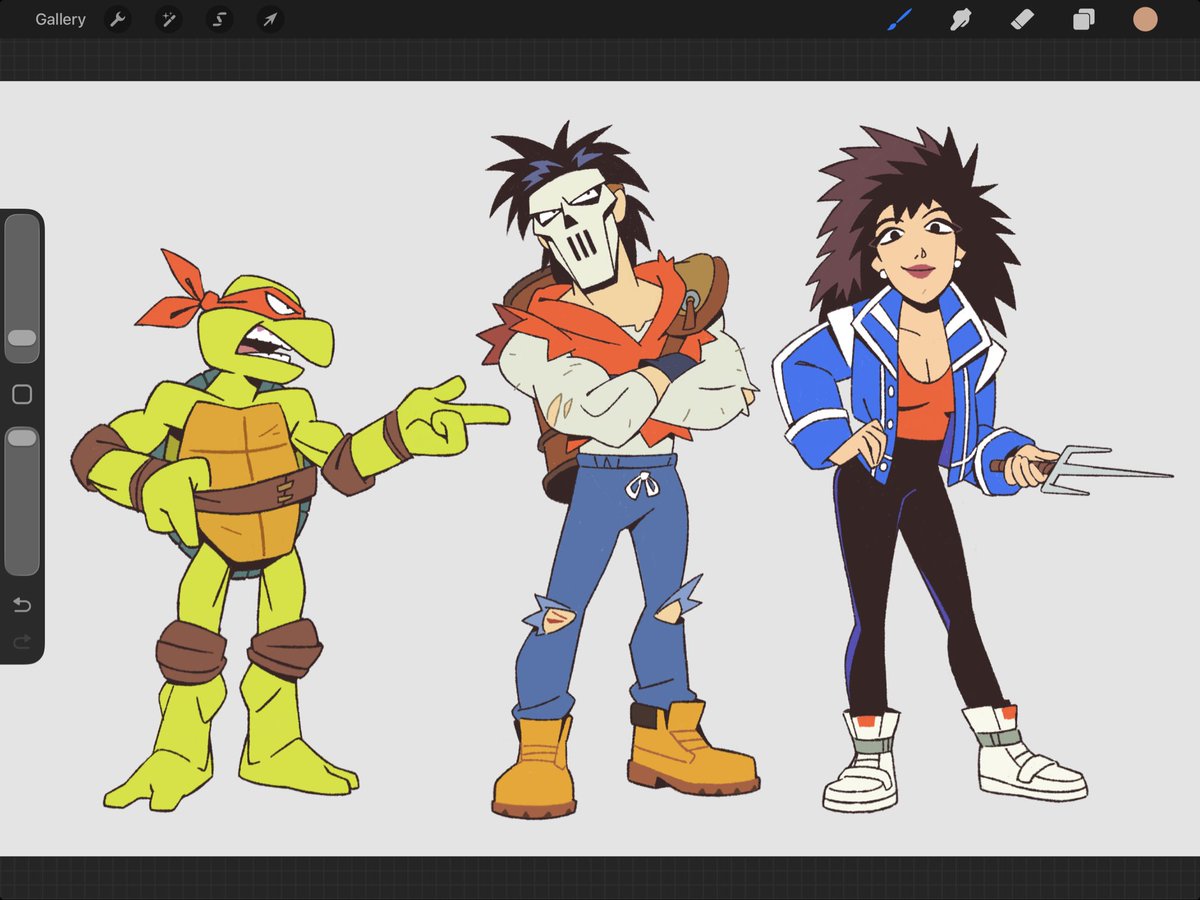Viewport: 1200px width, 900px height.
Task: Select the Brush paint tool
Action: (899, 19)
